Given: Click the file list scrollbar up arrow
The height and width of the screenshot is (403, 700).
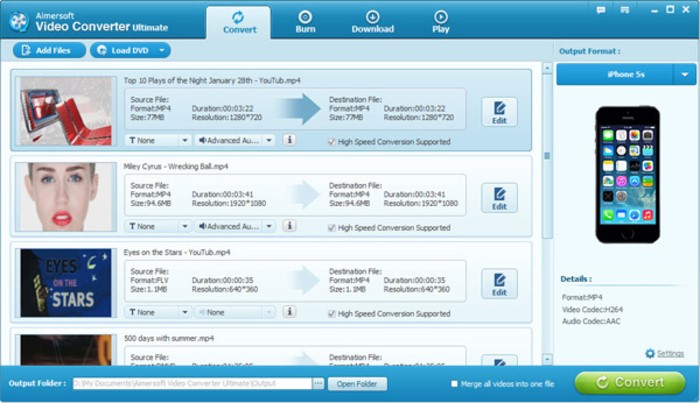Looking at the screenshot, I should coord(547,68).
